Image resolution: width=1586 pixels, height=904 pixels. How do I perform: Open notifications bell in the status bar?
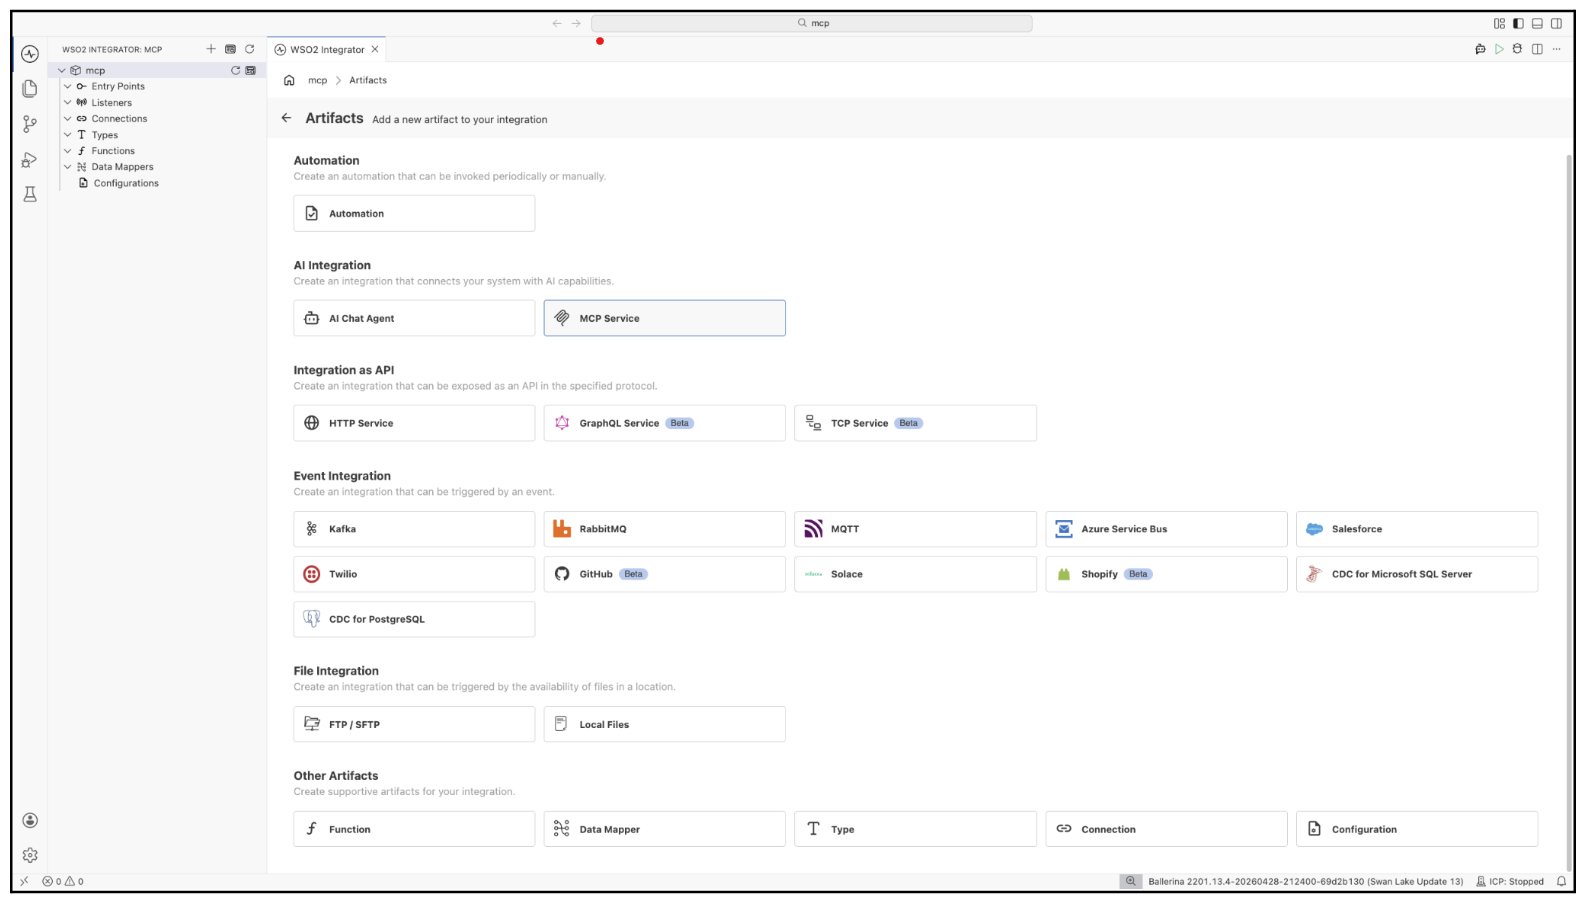click(1561, 881)
